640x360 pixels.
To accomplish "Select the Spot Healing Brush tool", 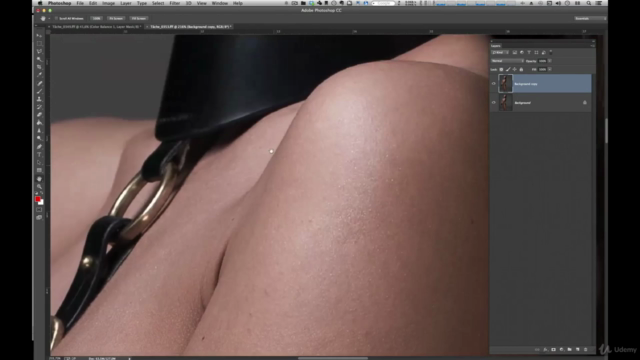I will click(39, 83).
